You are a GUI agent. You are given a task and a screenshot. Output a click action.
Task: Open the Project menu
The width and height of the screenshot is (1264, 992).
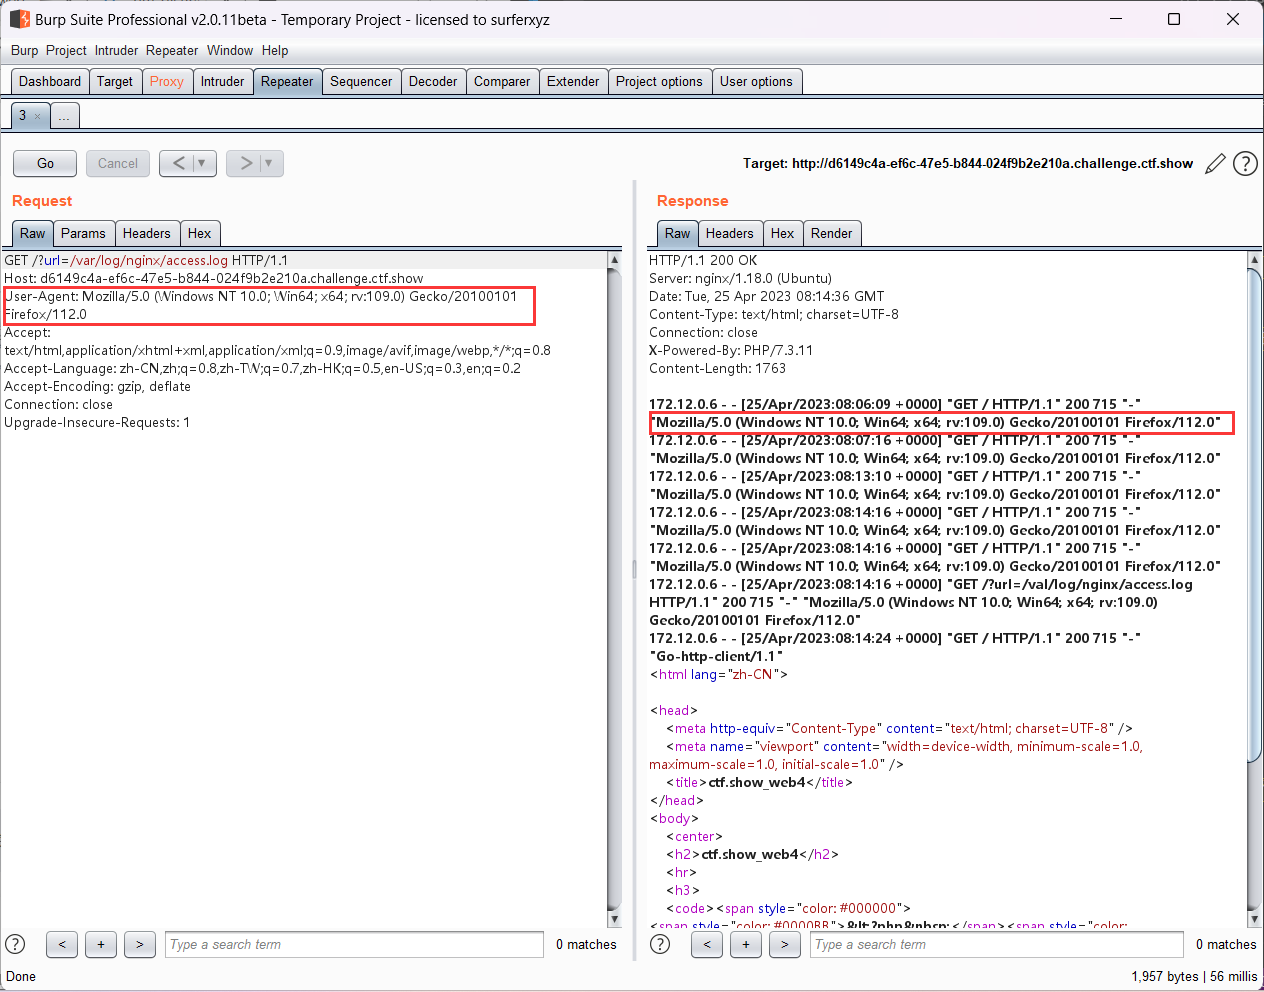click(x=66, y=50)
